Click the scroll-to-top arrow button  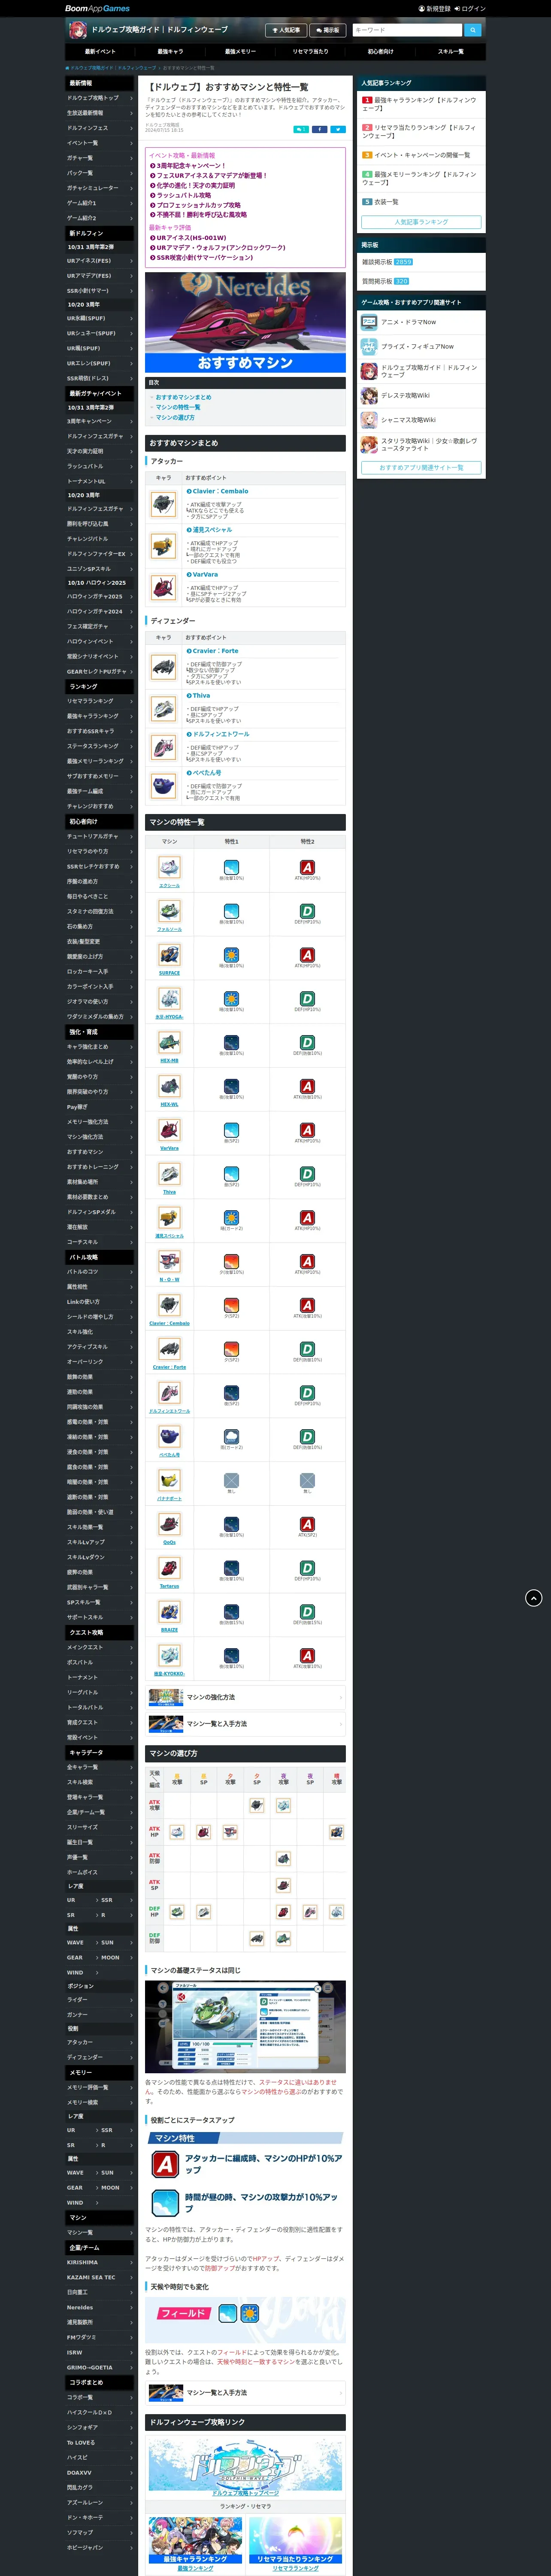(x=534, y=1598)
